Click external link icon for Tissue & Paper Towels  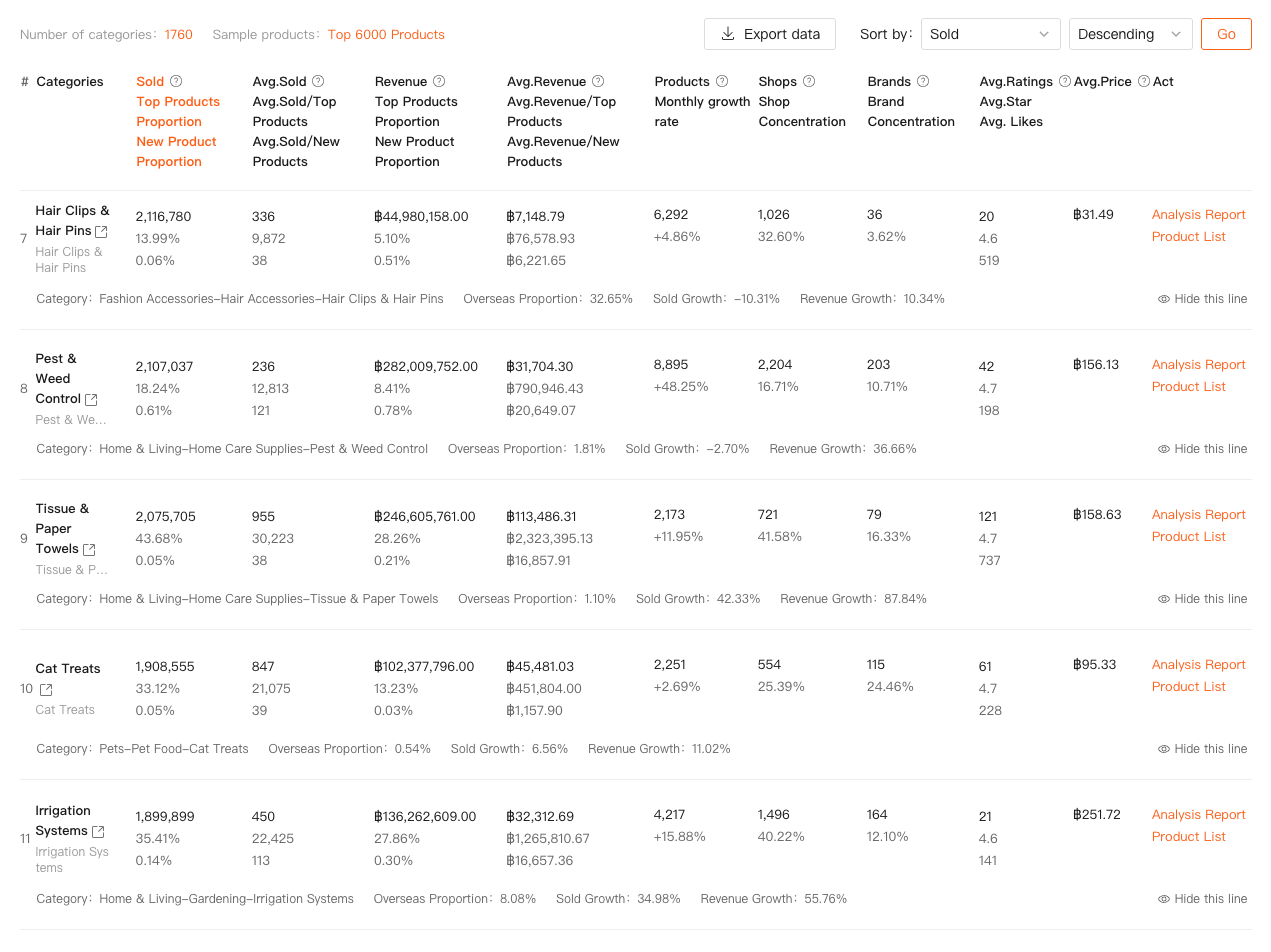pyautogui.click(x=89, y=549)
